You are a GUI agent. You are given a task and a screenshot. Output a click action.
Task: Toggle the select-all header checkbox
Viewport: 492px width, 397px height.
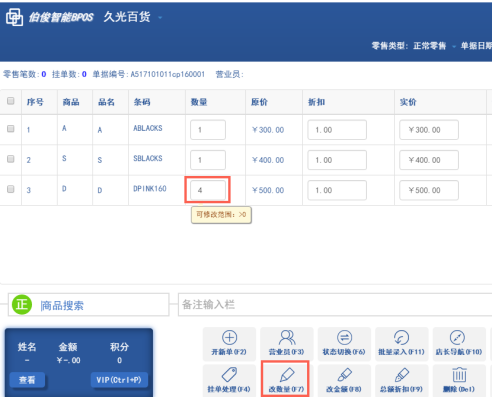click(x=11, y=101)
